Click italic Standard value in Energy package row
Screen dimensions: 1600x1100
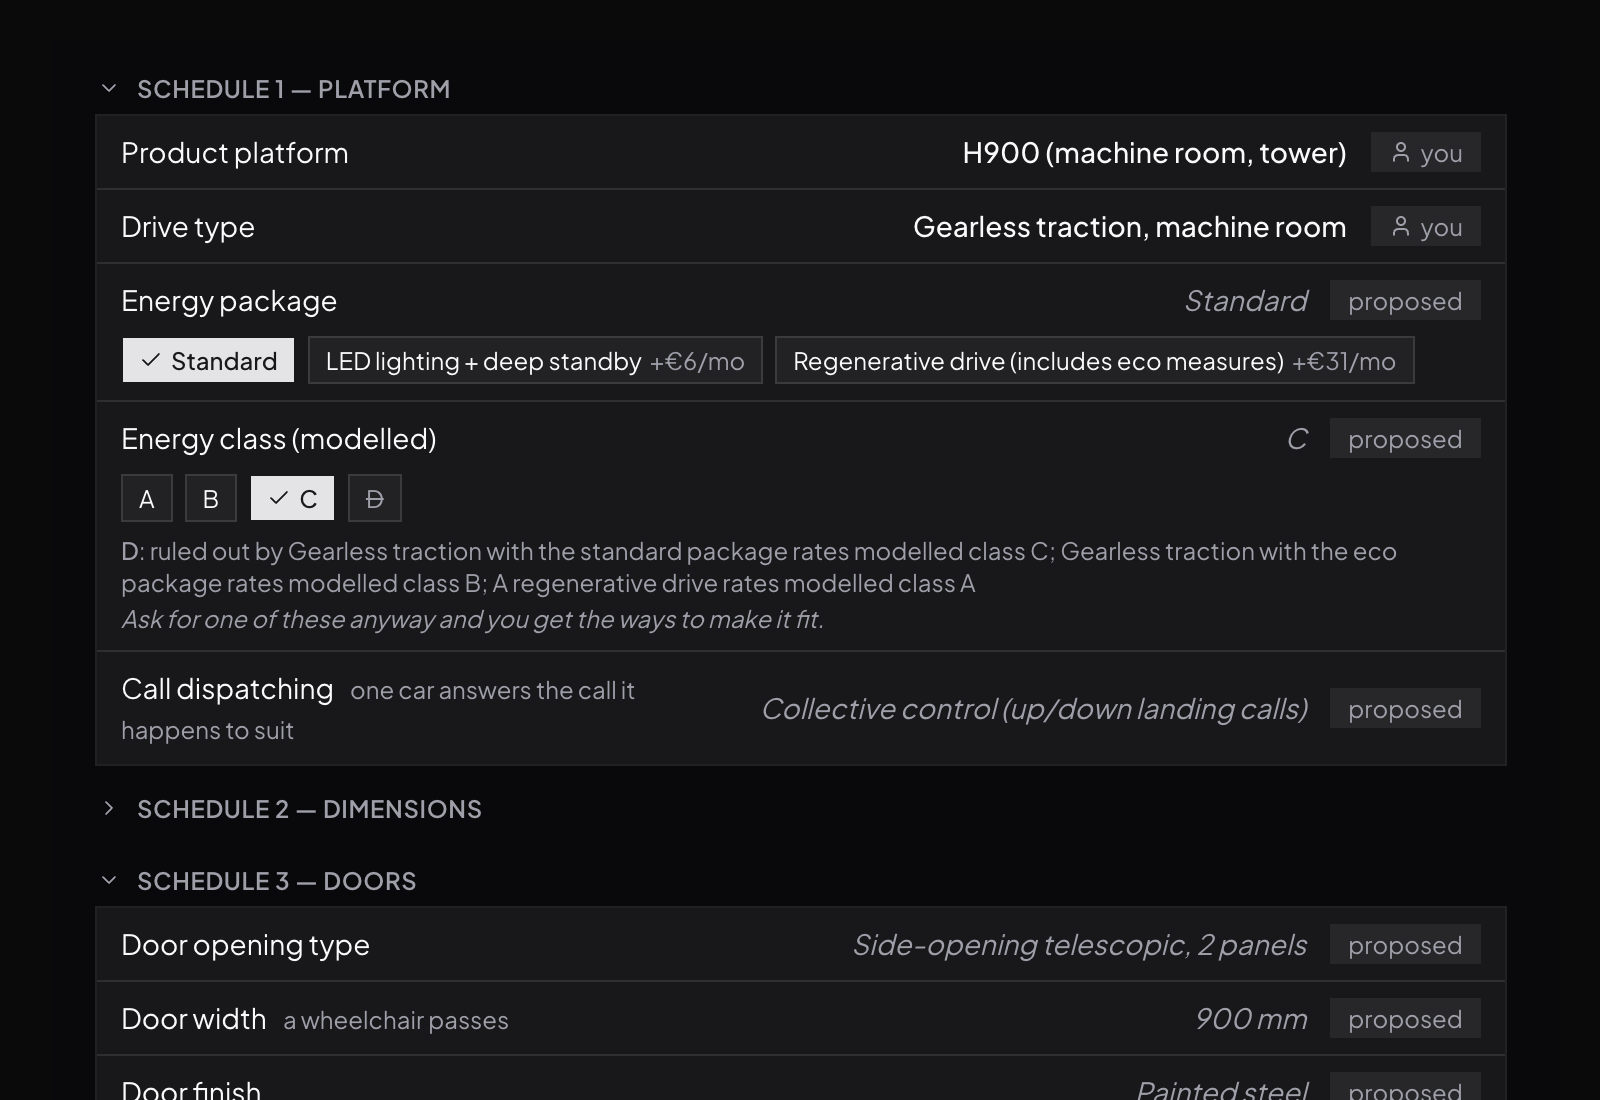coord(1246,301)
